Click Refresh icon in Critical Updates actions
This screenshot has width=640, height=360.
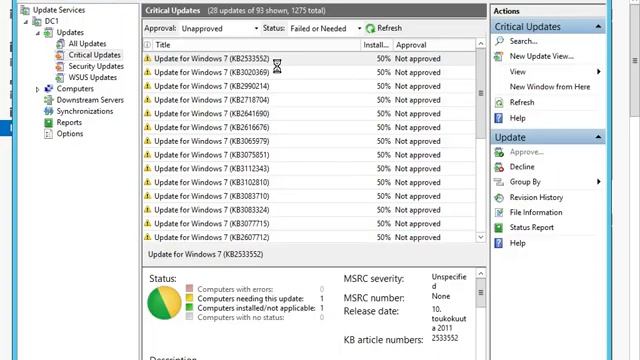point(499,102)
